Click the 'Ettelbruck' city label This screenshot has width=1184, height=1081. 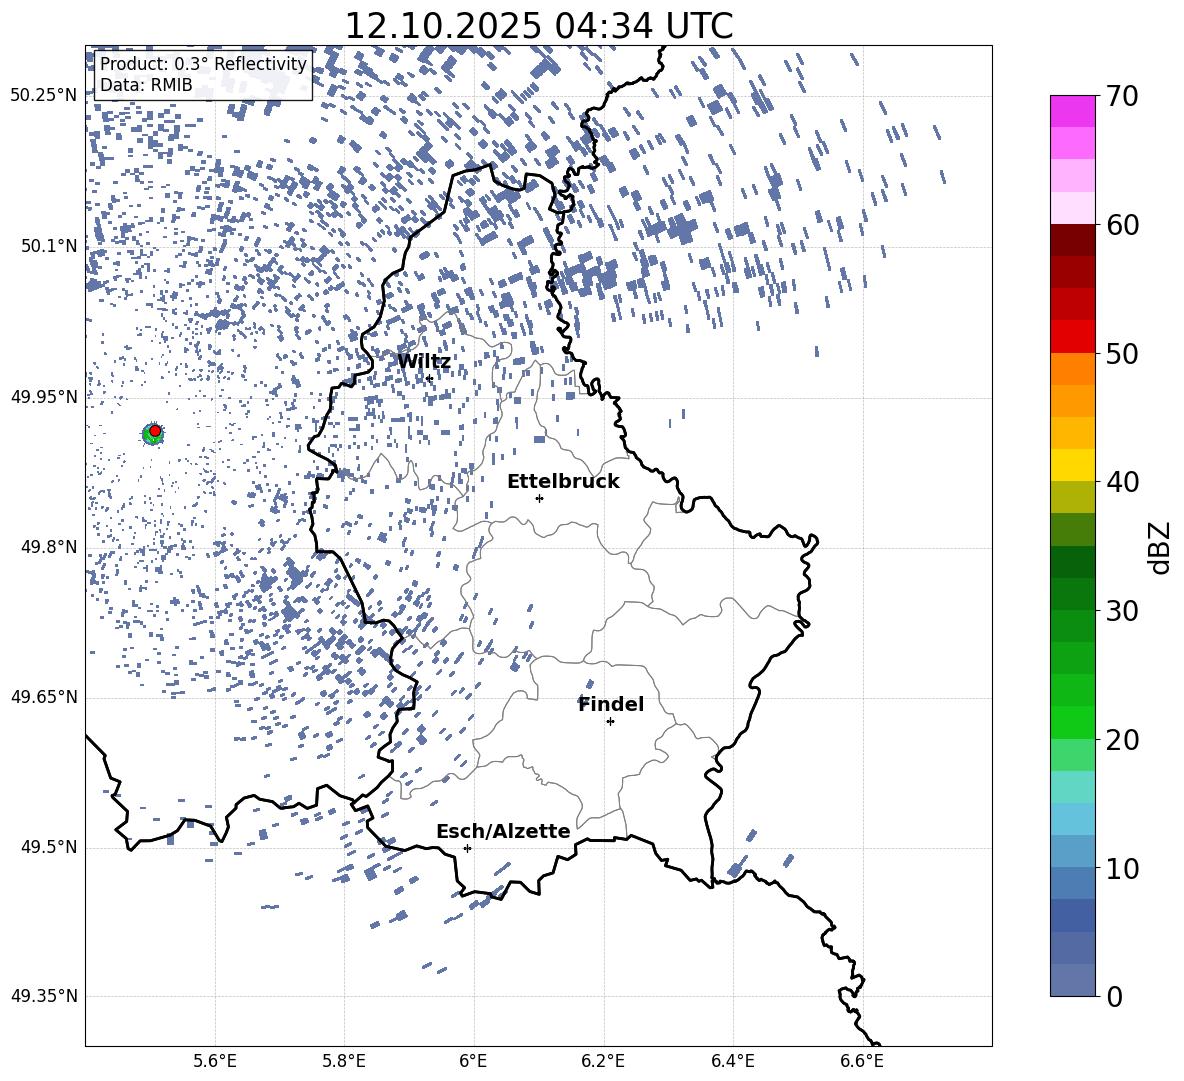[563, 482]
